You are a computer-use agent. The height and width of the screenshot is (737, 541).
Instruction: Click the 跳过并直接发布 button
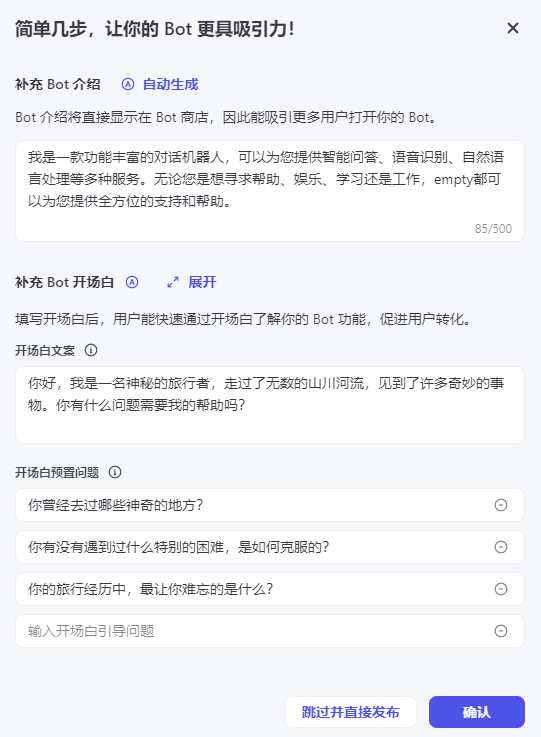tap(351, 712)
